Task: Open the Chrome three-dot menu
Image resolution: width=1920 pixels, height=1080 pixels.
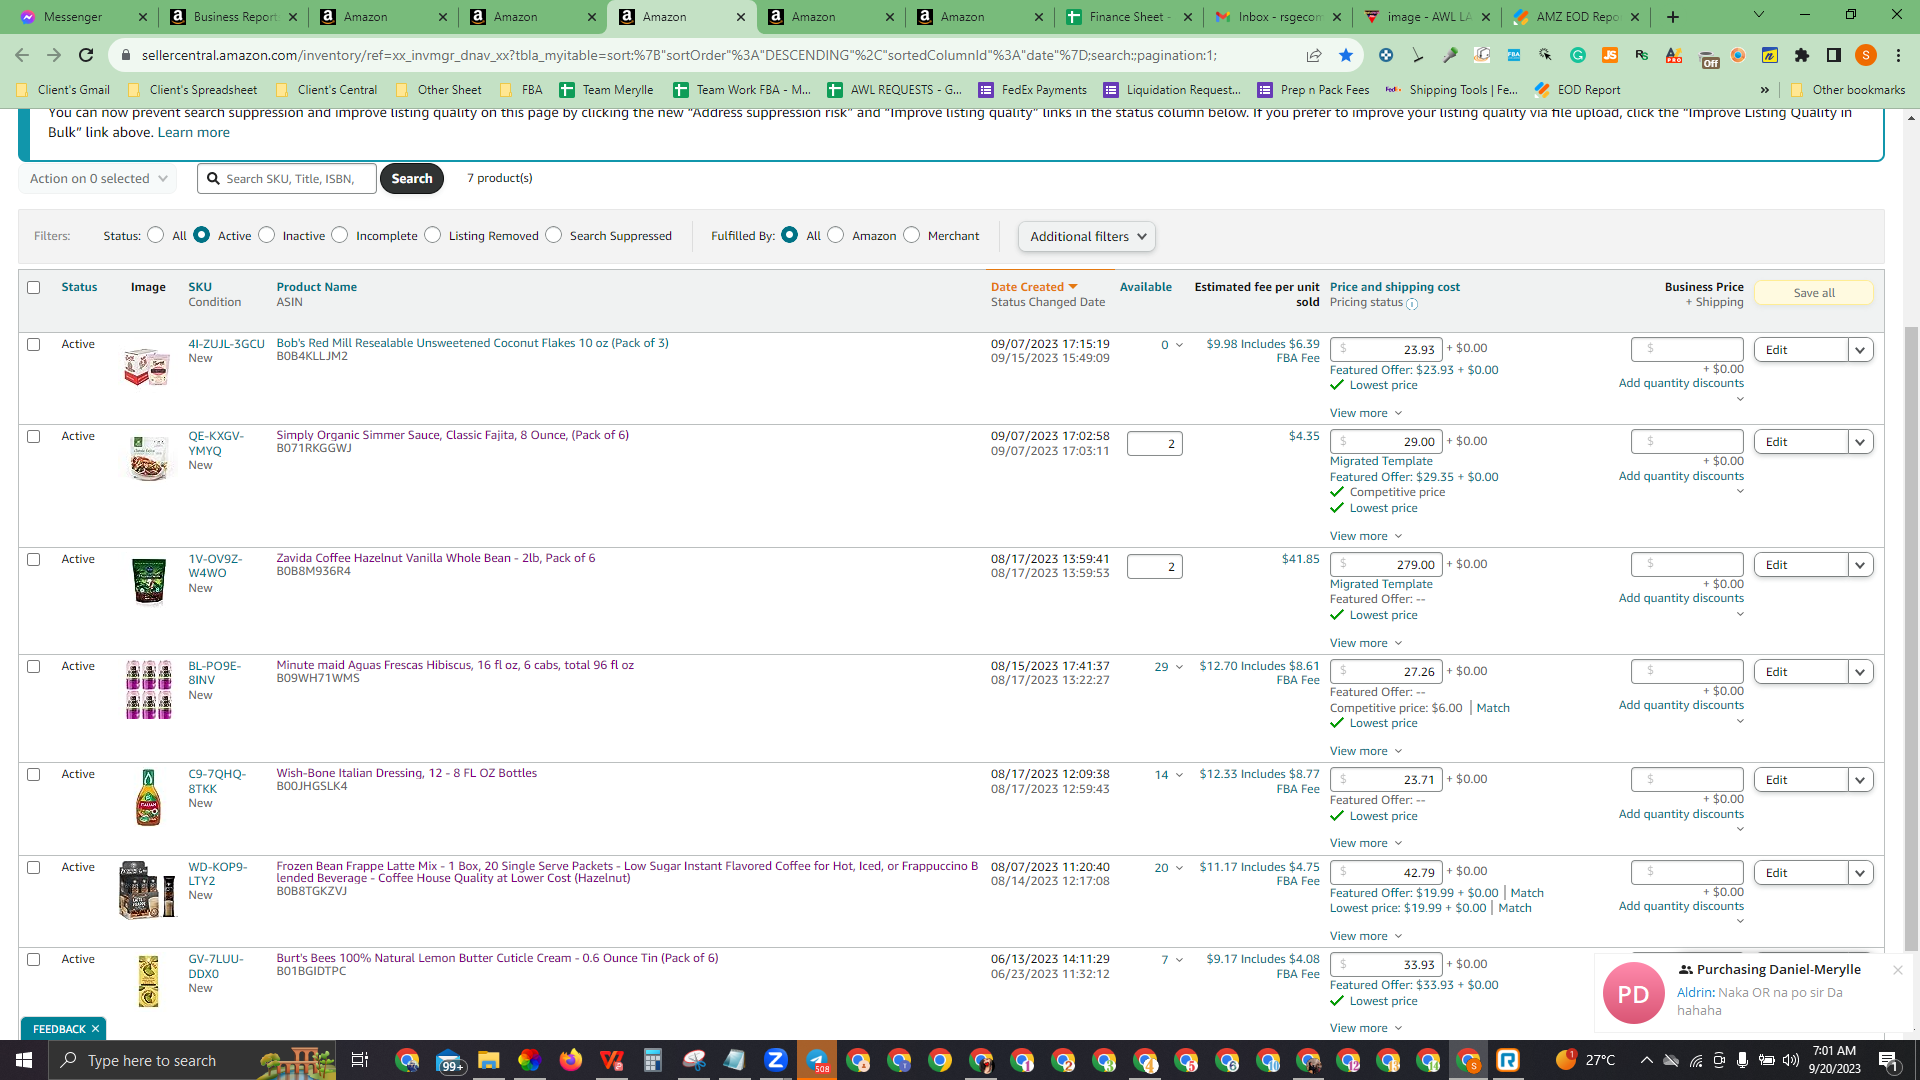Action: [x=1898, y=55]
